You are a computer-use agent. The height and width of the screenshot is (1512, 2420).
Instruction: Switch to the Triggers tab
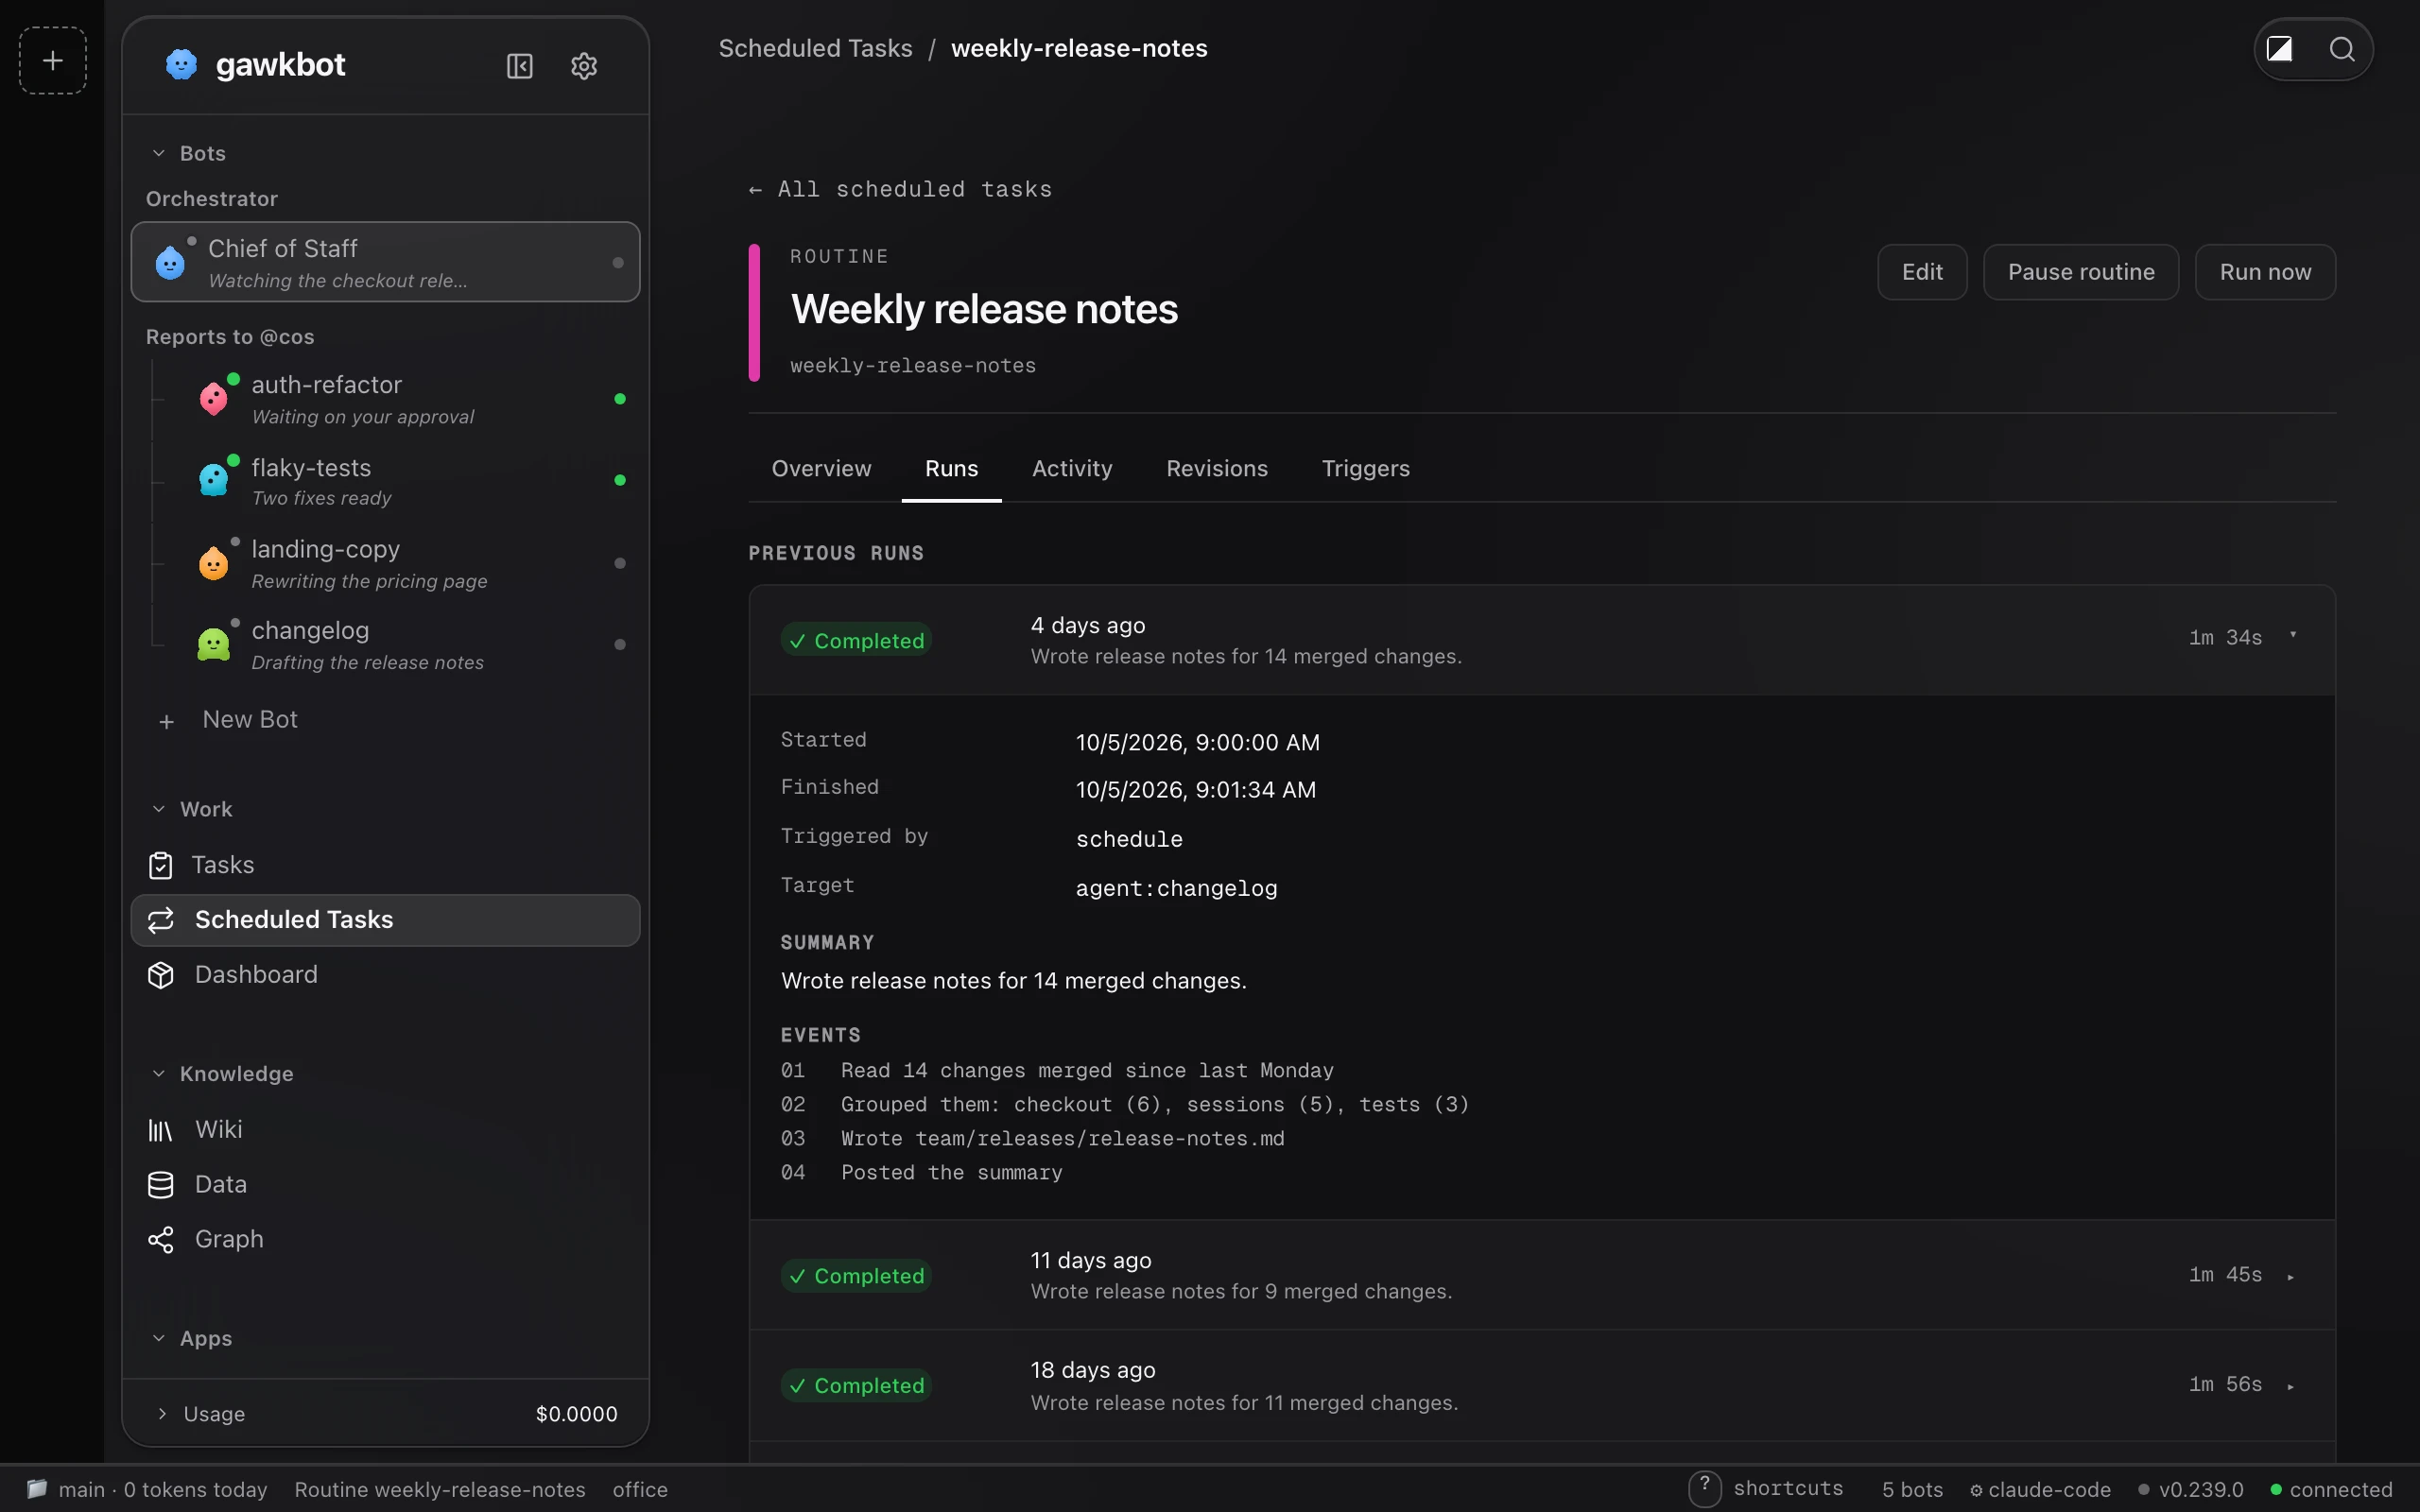1366,469
